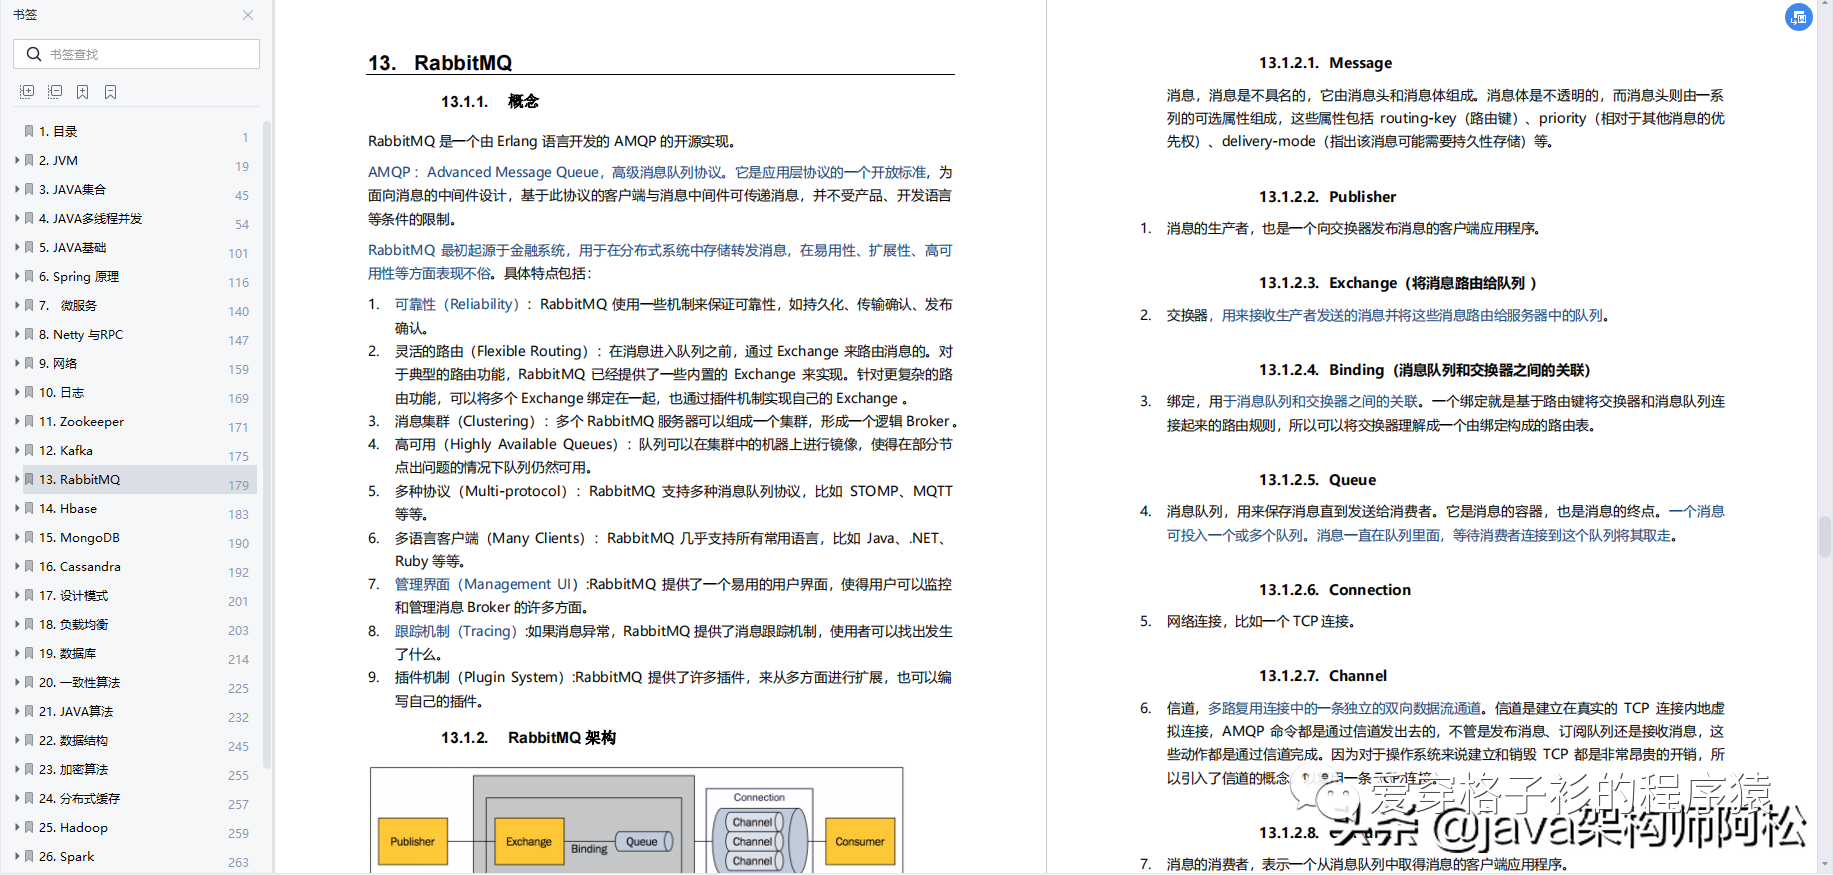Click the bookmark list scrollbar thumb

click(x=266, y=445)
